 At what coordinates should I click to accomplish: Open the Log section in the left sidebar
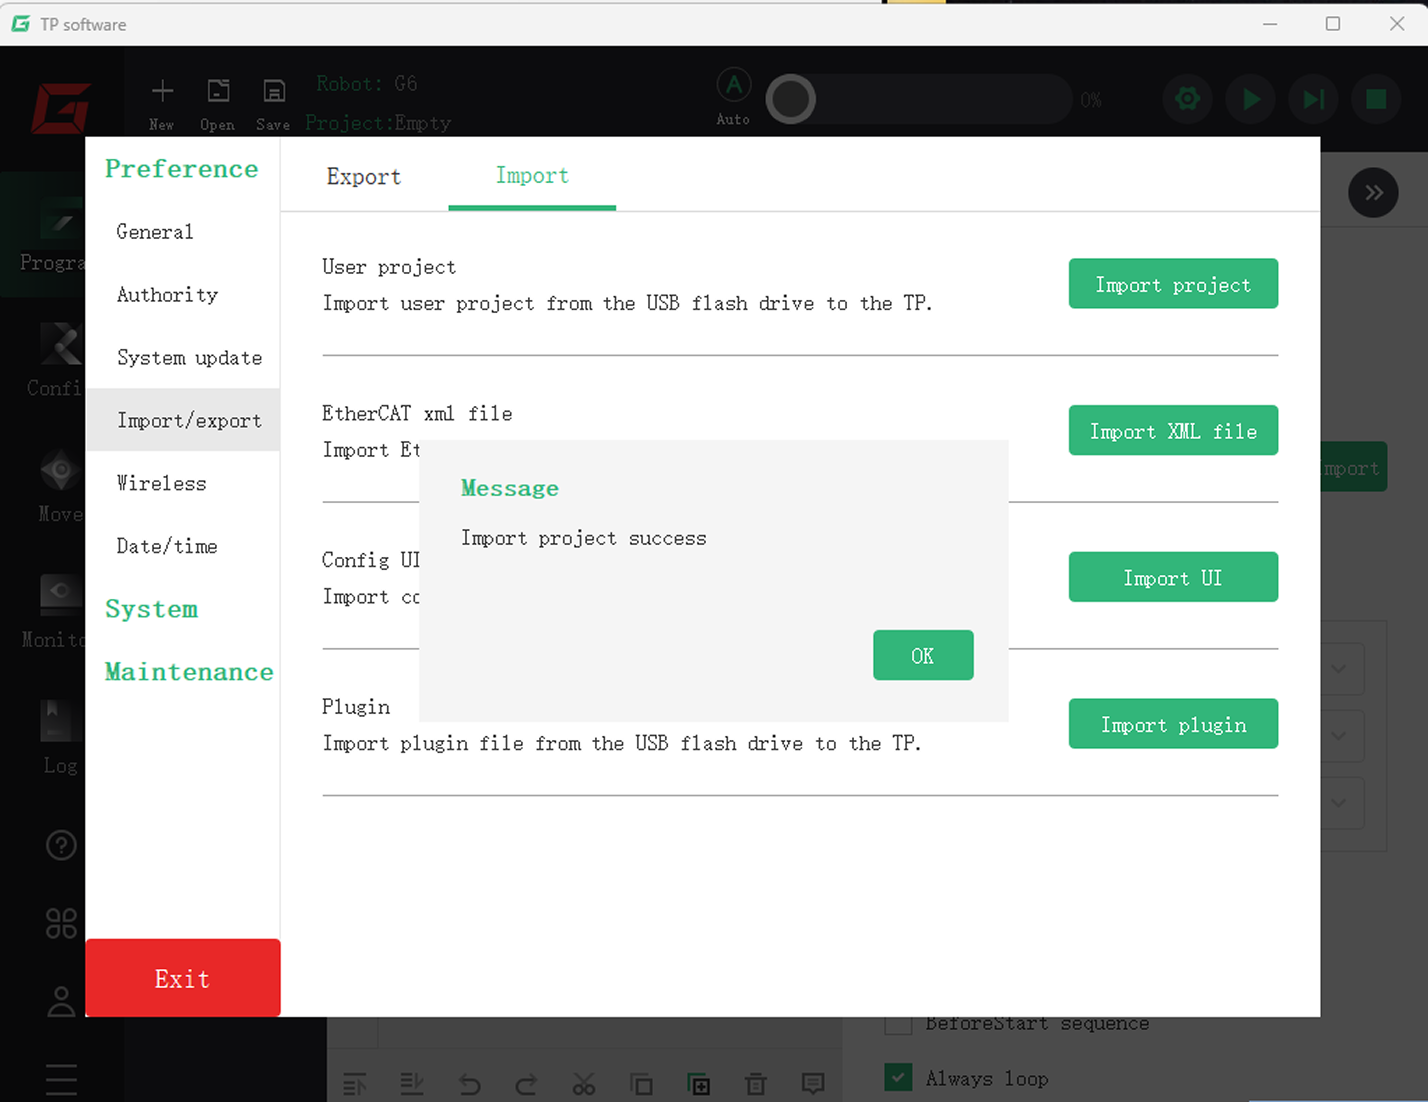click(x=60, y=737)
